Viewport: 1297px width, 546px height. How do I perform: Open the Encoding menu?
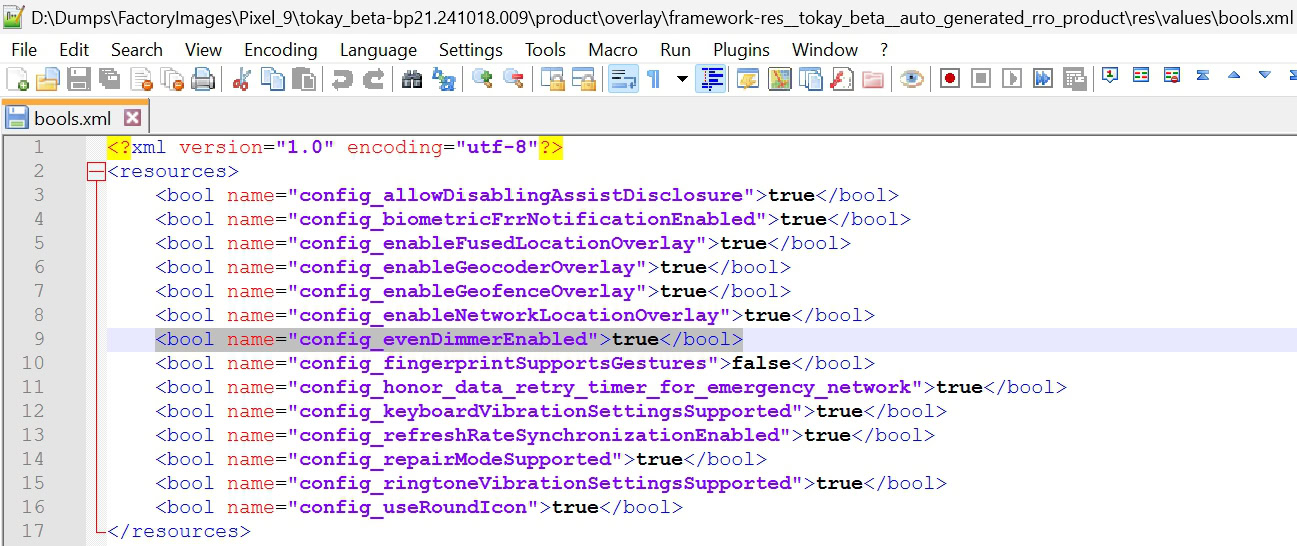280,50
